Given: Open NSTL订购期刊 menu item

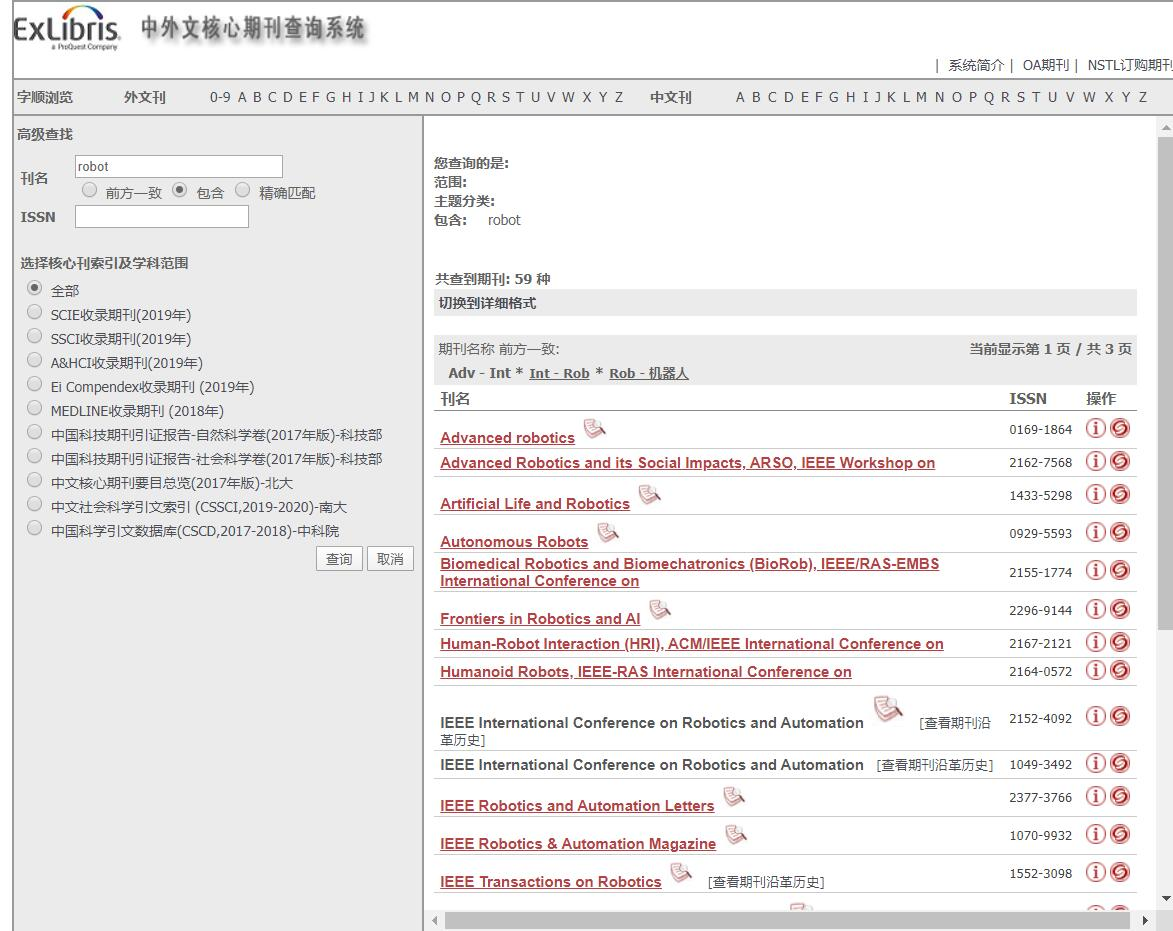Looking at the screenshot, I should (1130, 65).
